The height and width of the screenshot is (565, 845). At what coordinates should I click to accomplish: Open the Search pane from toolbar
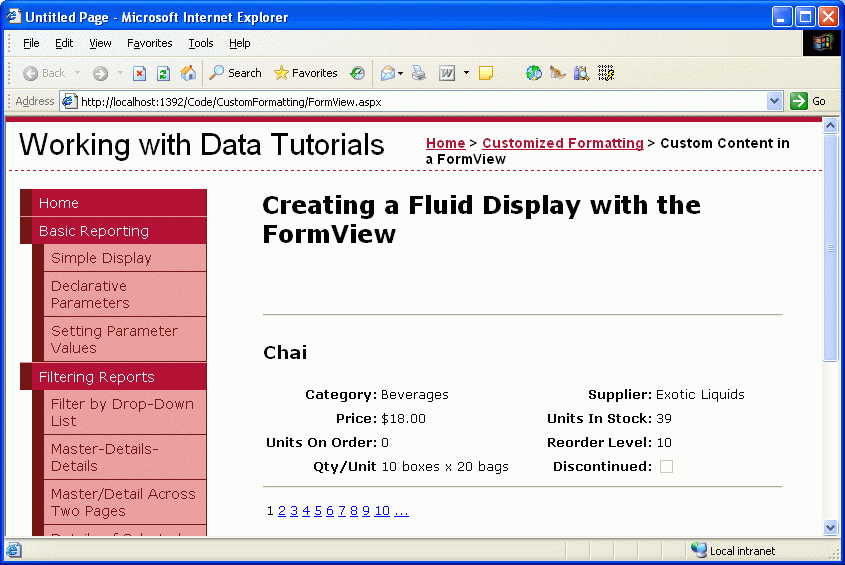pyautogui.click(x=235, y=73)
